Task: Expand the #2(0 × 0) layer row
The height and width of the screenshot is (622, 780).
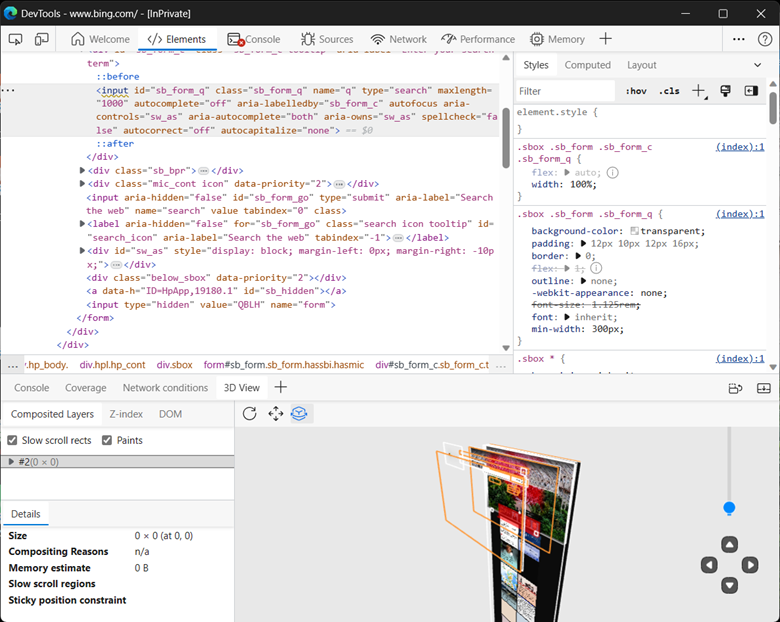Action: click(11, 462)
